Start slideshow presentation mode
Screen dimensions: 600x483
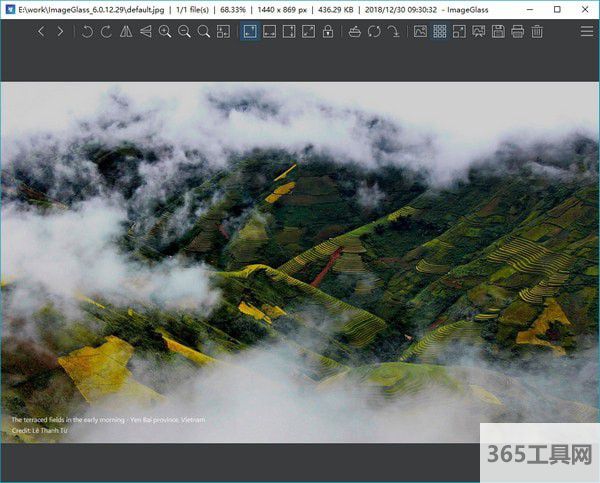tap(479, 32)
